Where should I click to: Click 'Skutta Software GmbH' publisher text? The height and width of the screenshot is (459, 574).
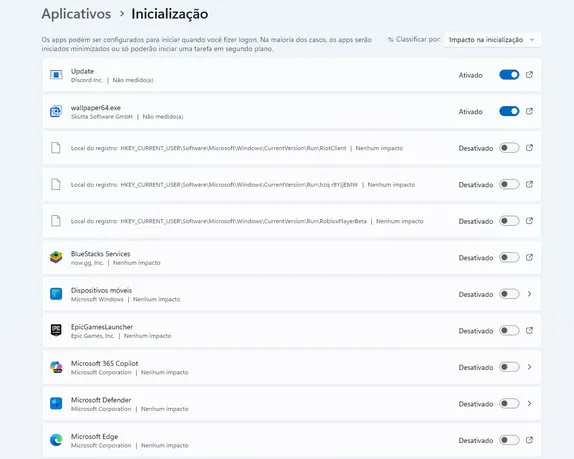click(x=102, y=117)
